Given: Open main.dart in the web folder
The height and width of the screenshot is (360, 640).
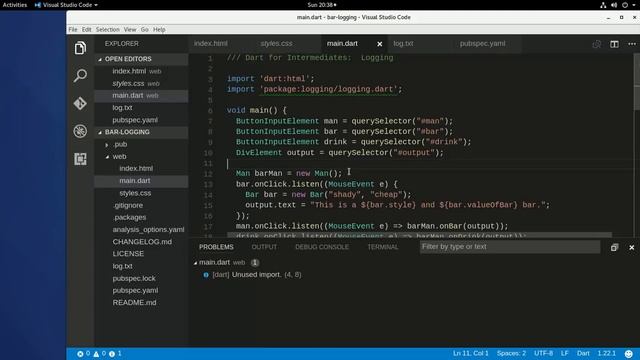Looking at the screenshot, I should pos(141,181).
